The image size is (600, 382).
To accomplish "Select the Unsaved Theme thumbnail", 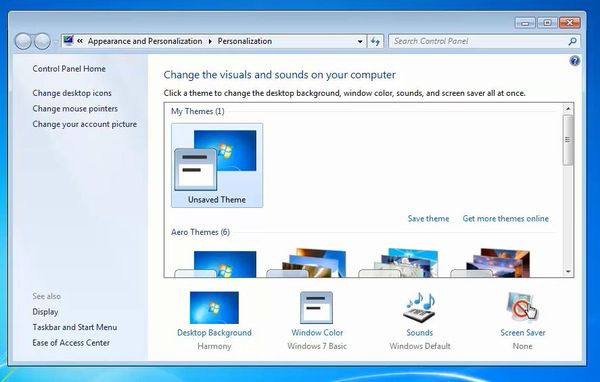I will (217, 165).
